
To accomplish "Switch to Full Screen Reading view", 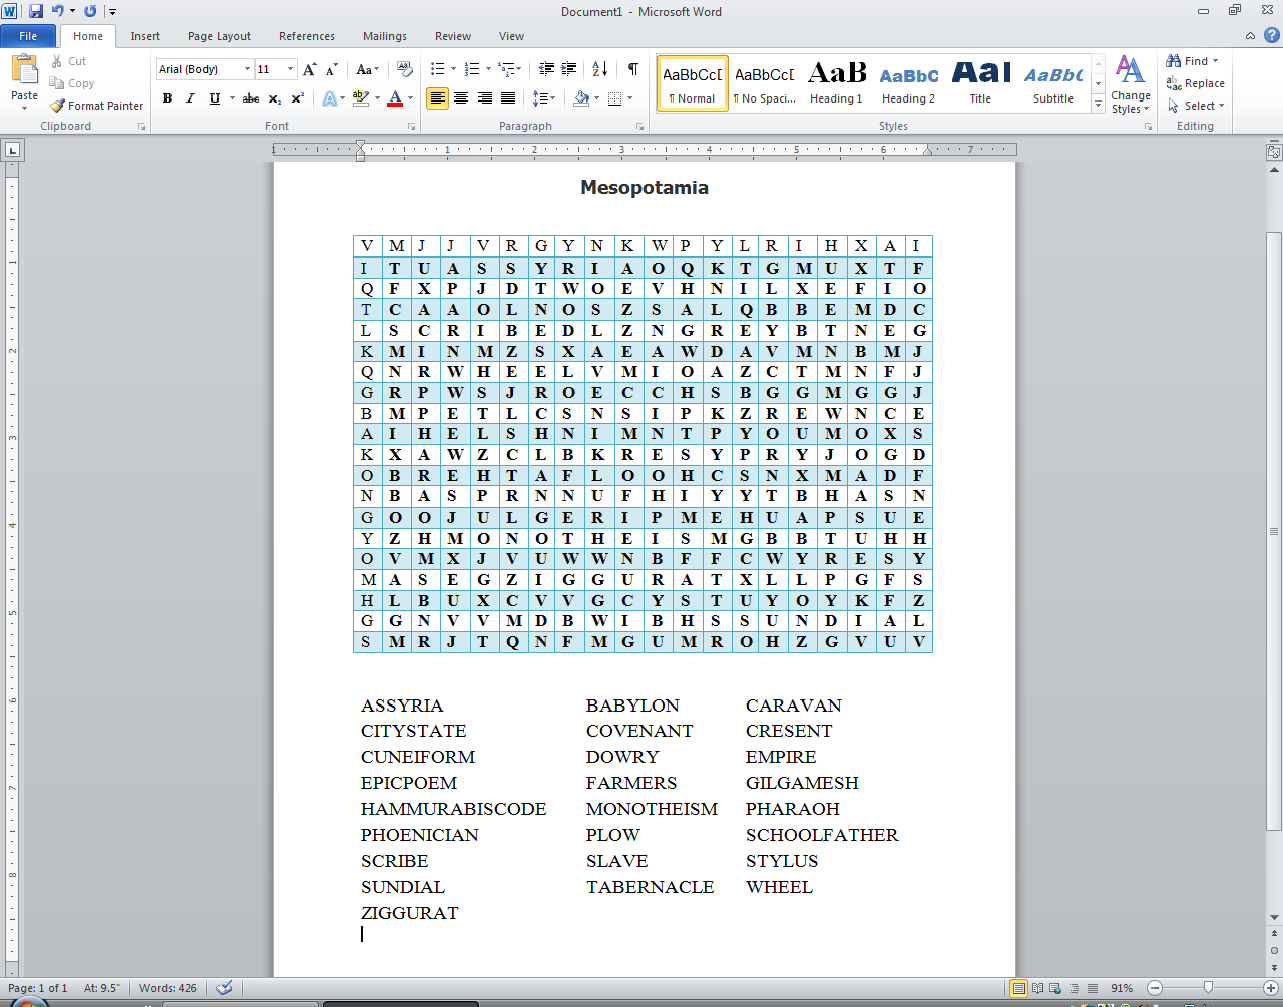I will tap(1038, 988).
